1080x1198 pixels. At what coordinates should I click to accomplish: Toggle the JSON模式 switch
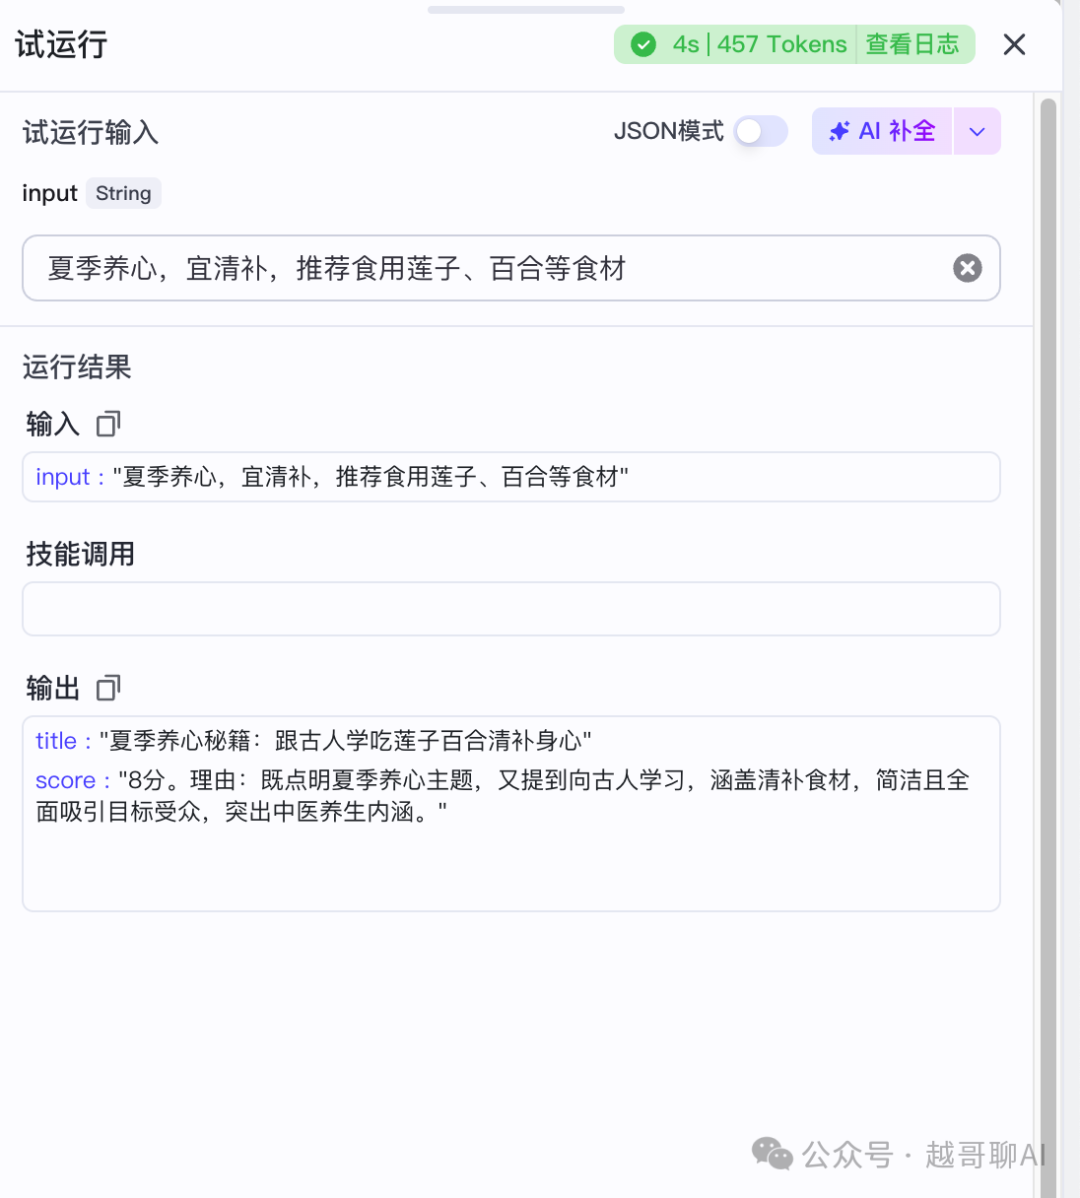(761, 131)
